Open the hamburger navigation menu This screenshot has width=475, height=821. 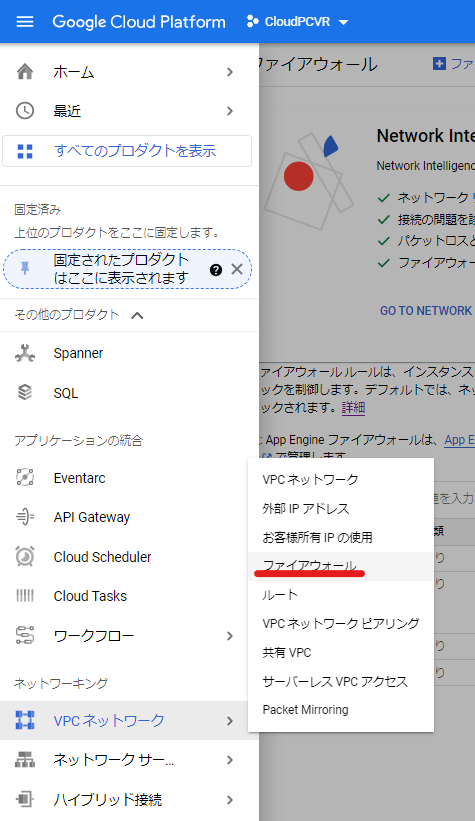pyautogui.click(x=25, y=21)
